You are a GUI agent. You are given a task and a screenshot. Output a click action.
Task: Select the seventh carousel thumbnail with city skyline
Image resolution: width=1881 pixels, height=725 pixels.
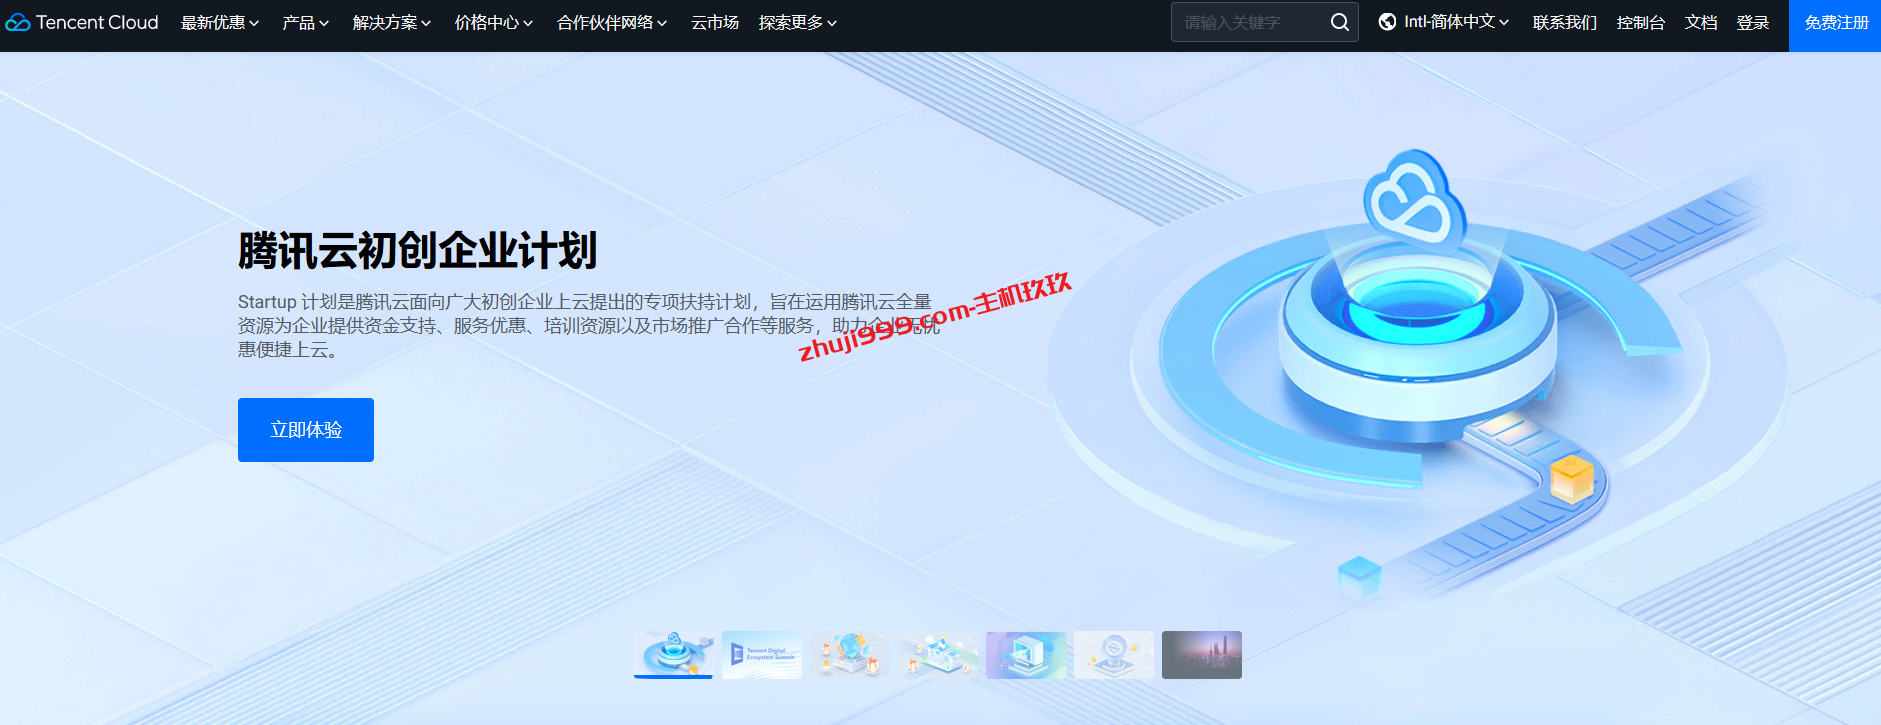(1202, 655)
